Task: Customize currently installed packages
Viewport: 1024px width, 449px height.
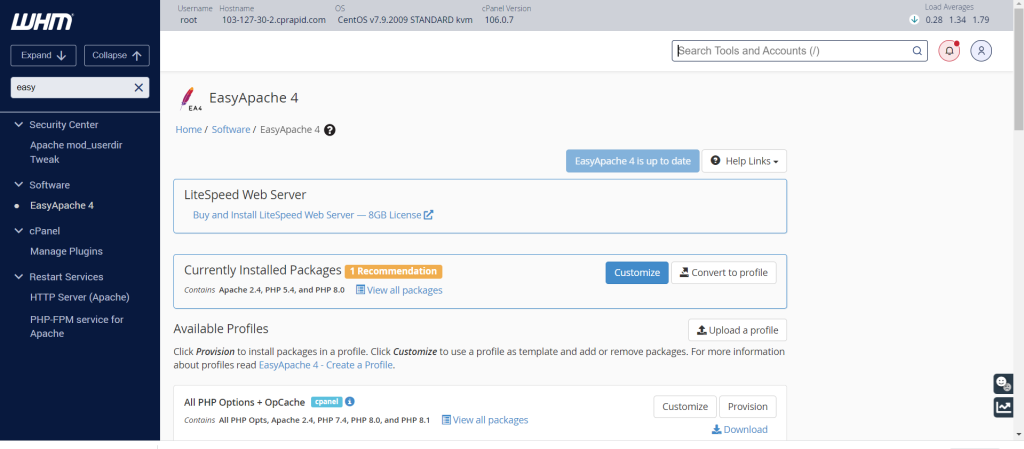Action: click(637, 273)
